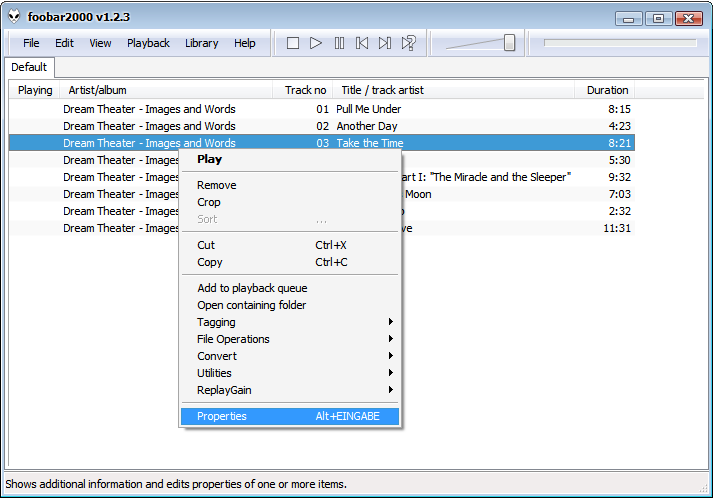Image resolution: width=713 pixels, height=498 pixels.
Task: Start playback with the Play button
Action: [x=316, y=43]
